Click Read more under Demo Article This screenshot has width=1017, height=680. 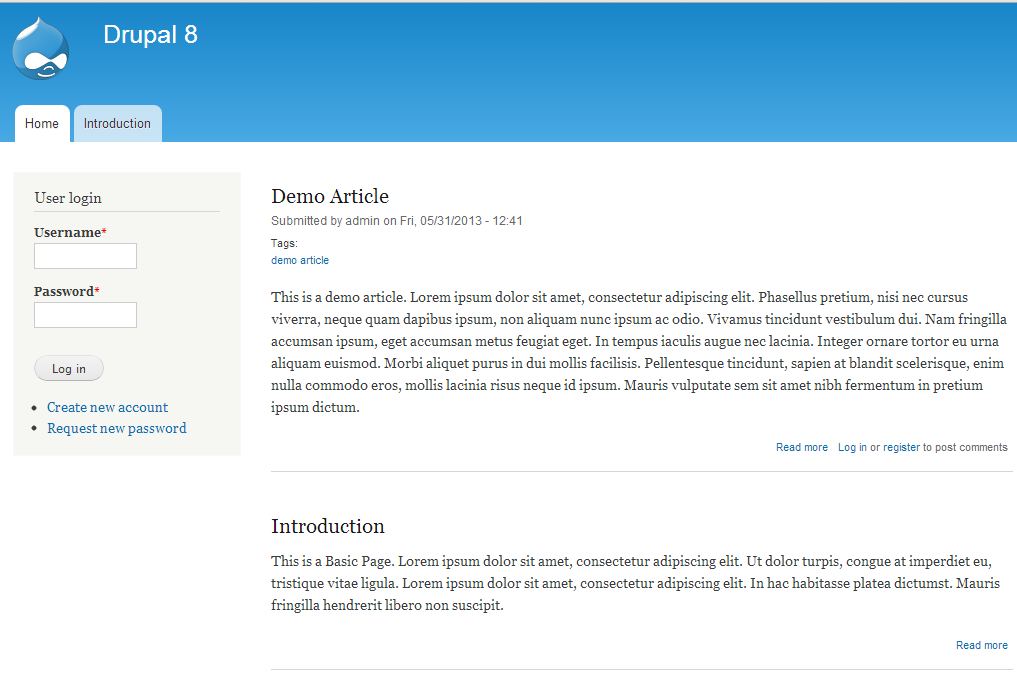802,447
